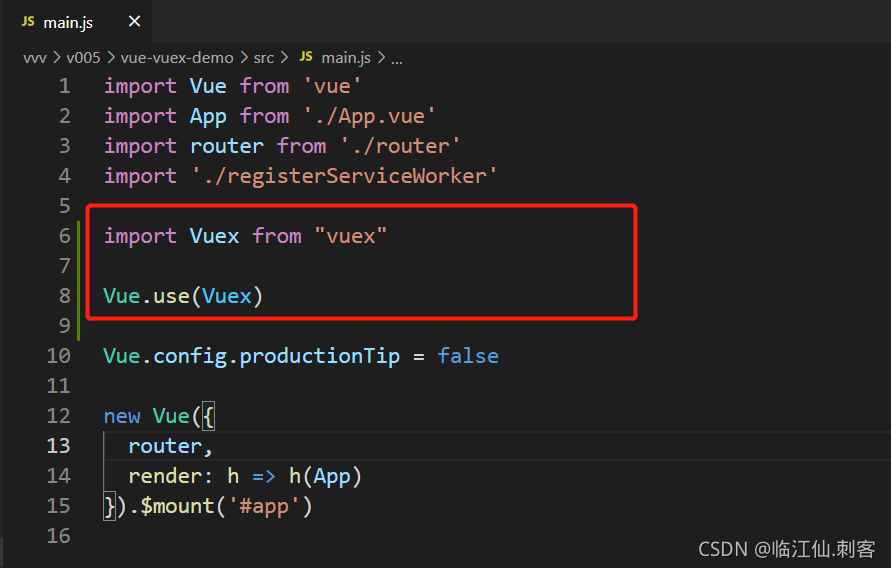
Task: Click the false value on line 10
Action: pyautogui.click(x=468, y=356)
